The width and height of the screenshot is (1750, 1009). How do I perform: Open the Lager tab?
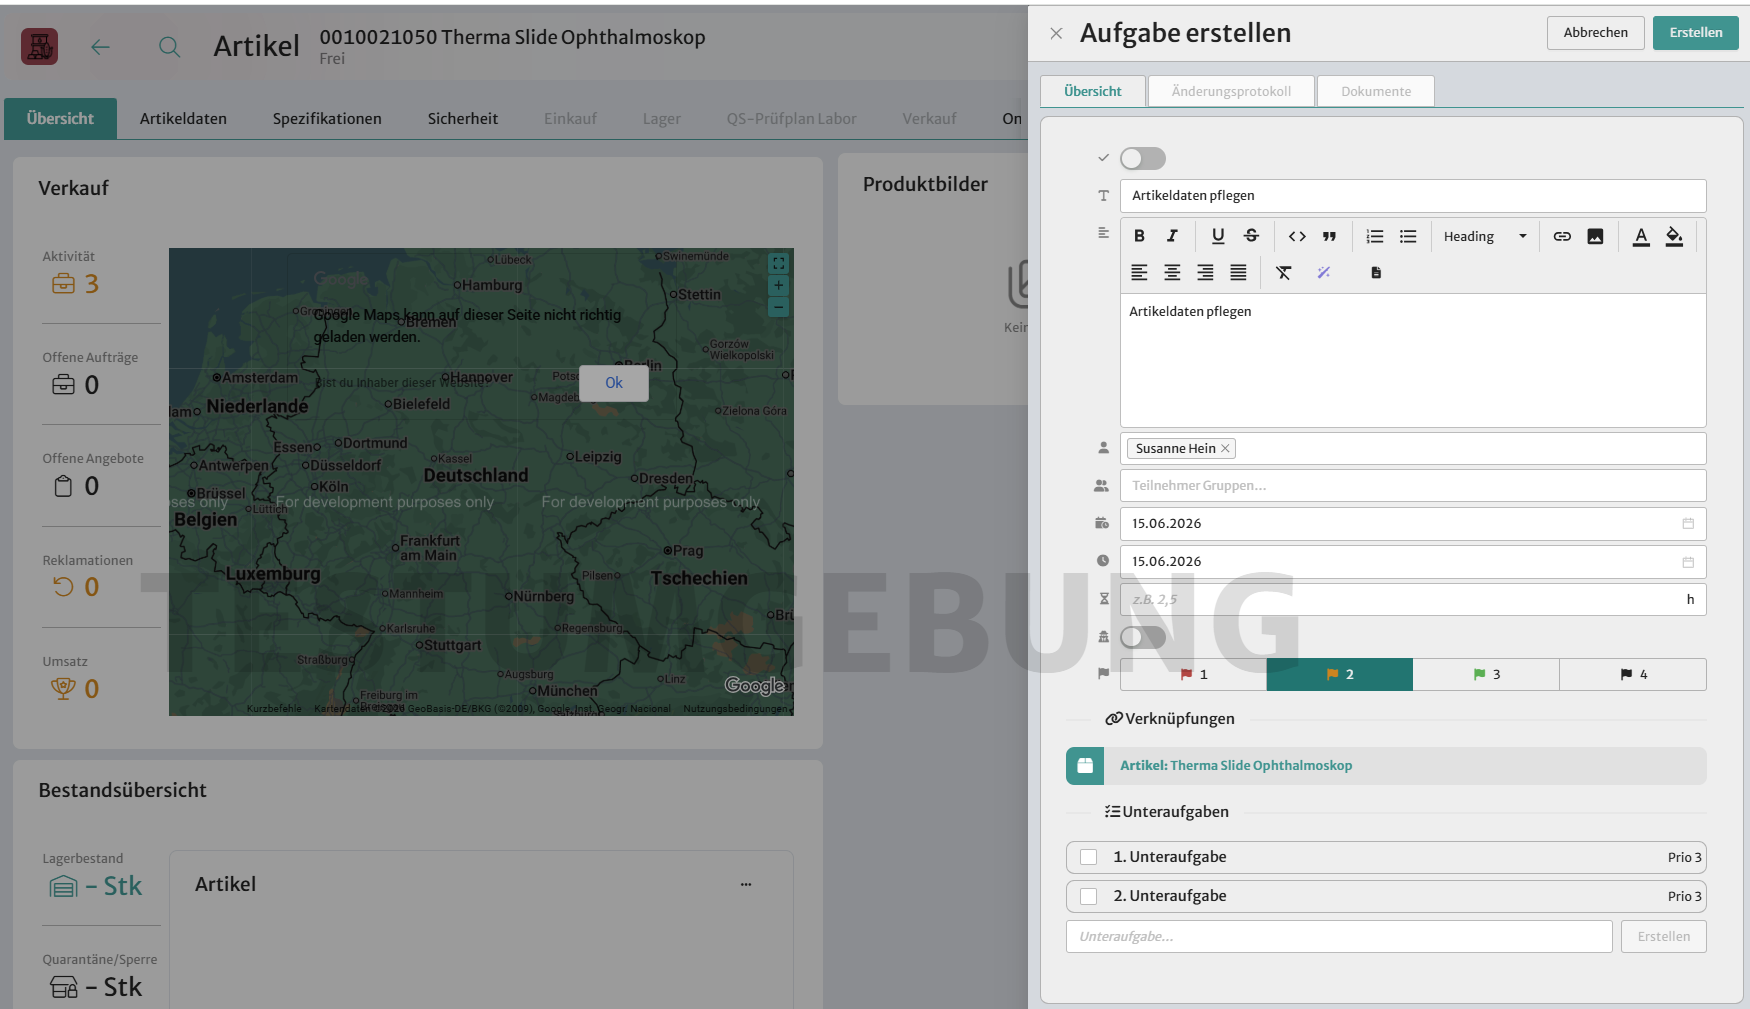pos(662,118)
